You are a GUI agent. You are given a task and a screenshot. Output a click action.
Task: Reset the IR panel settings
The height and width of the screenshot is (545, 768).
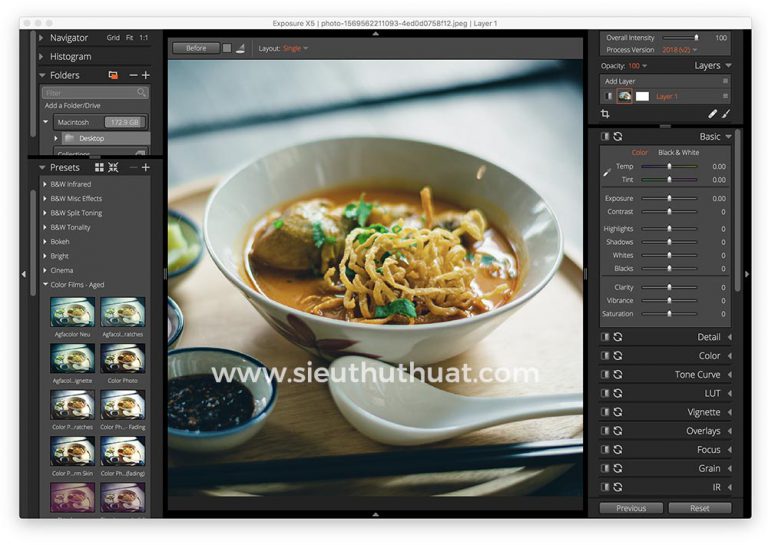point(618,487)
